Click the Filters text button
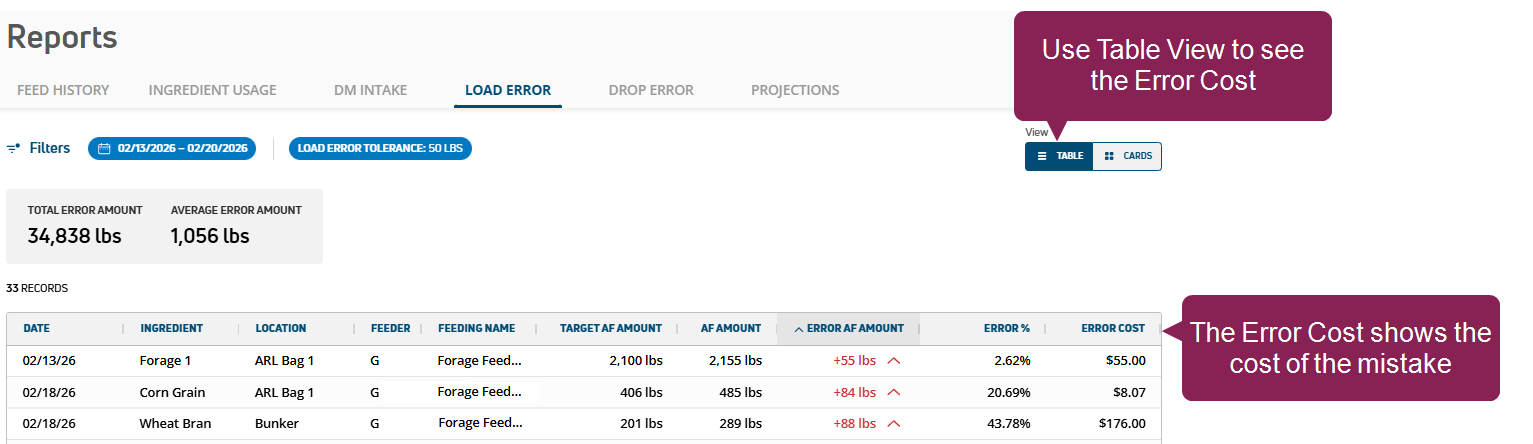The width and height of the screenshot is (1533, 444). click(x=50, y=148)
